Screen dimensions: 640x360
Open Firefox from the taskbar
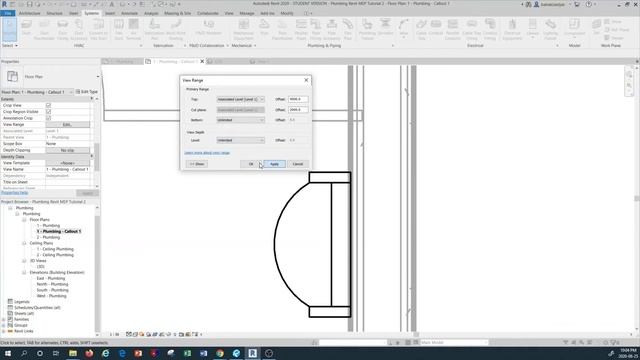pyautogui.click(x=89, y=353)
